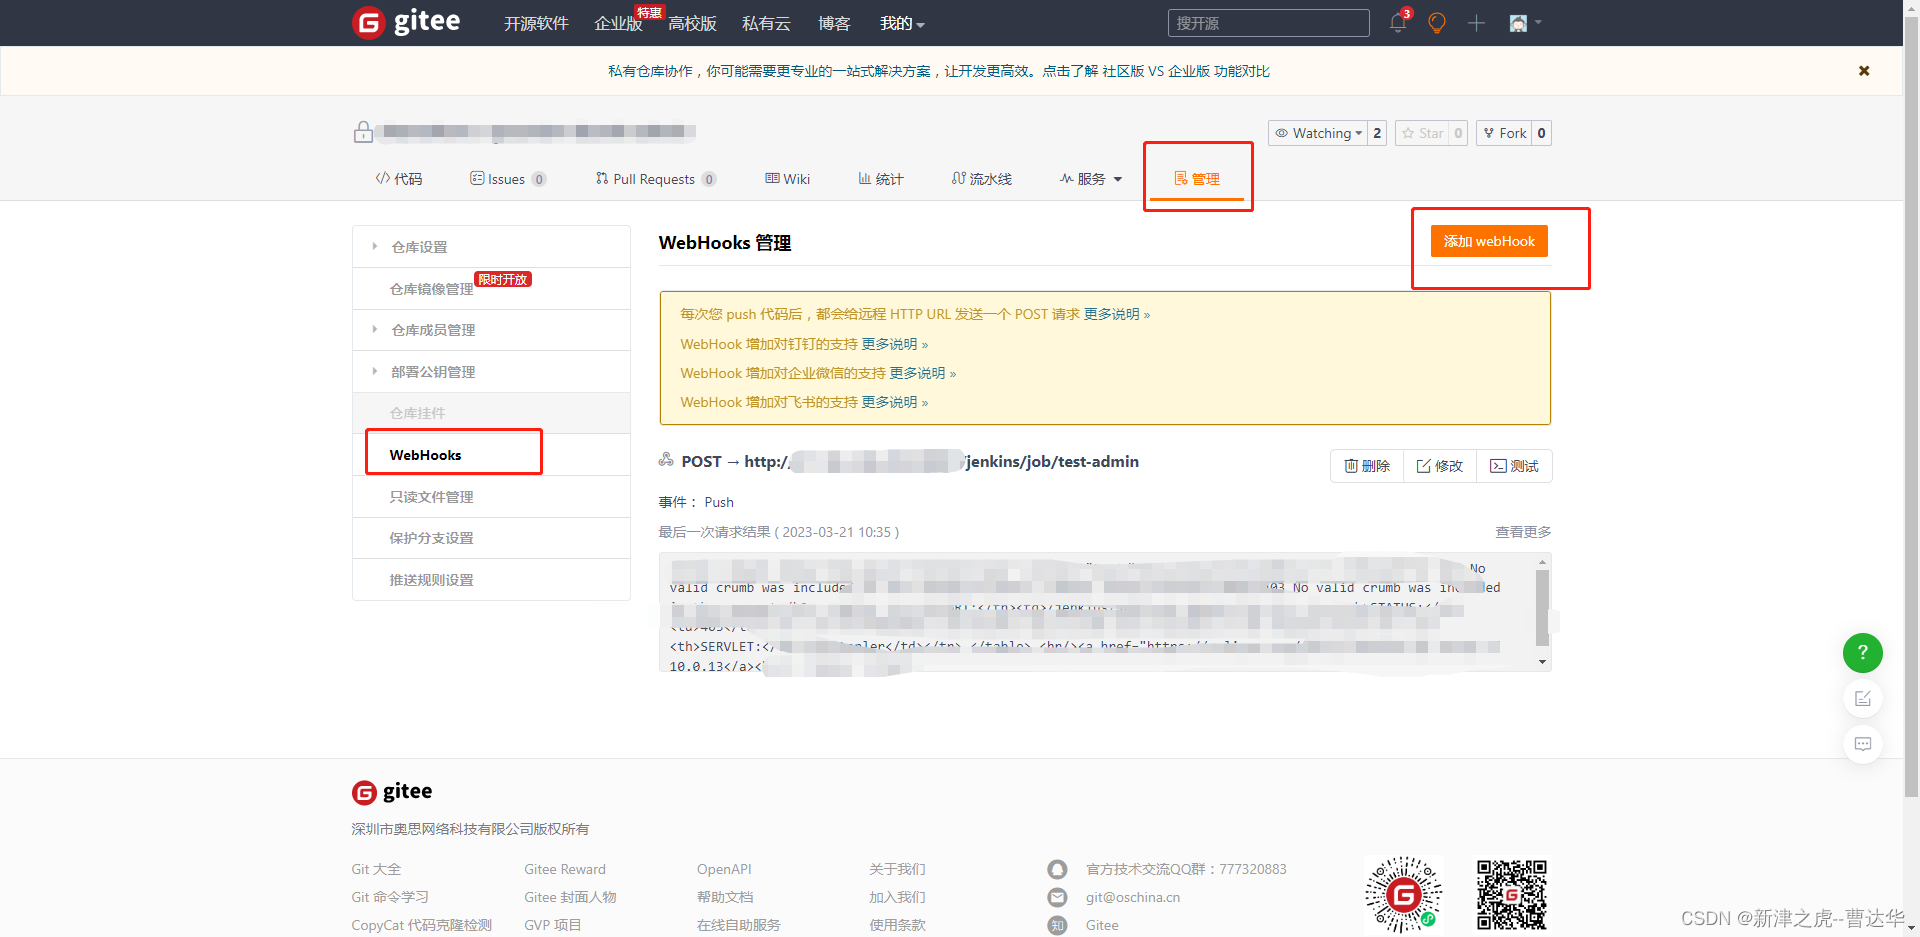Click the Star button

[1422, 133]
